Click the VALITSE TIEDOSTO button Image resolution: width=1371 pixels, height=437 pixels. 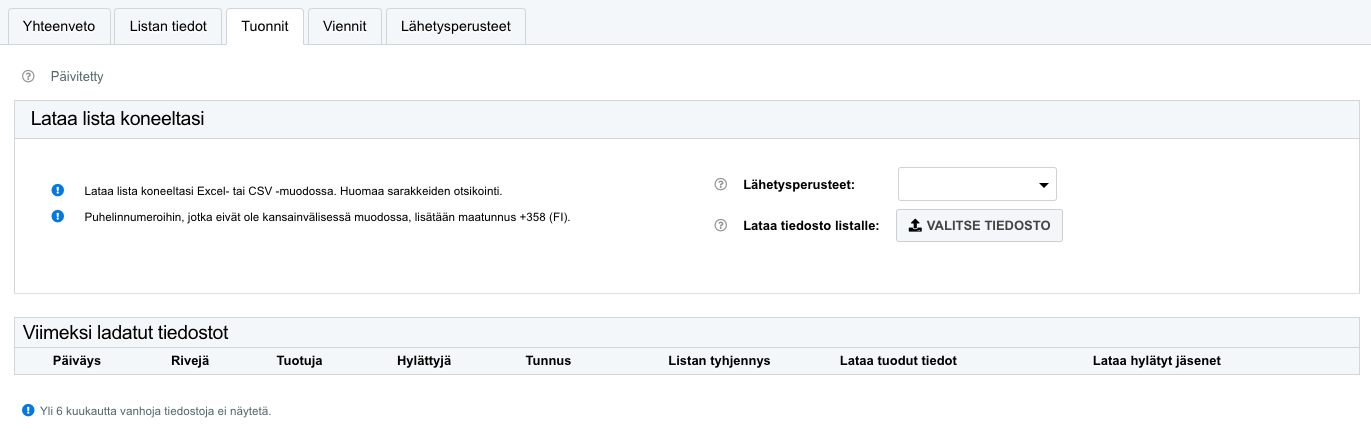tap(979, 226)
